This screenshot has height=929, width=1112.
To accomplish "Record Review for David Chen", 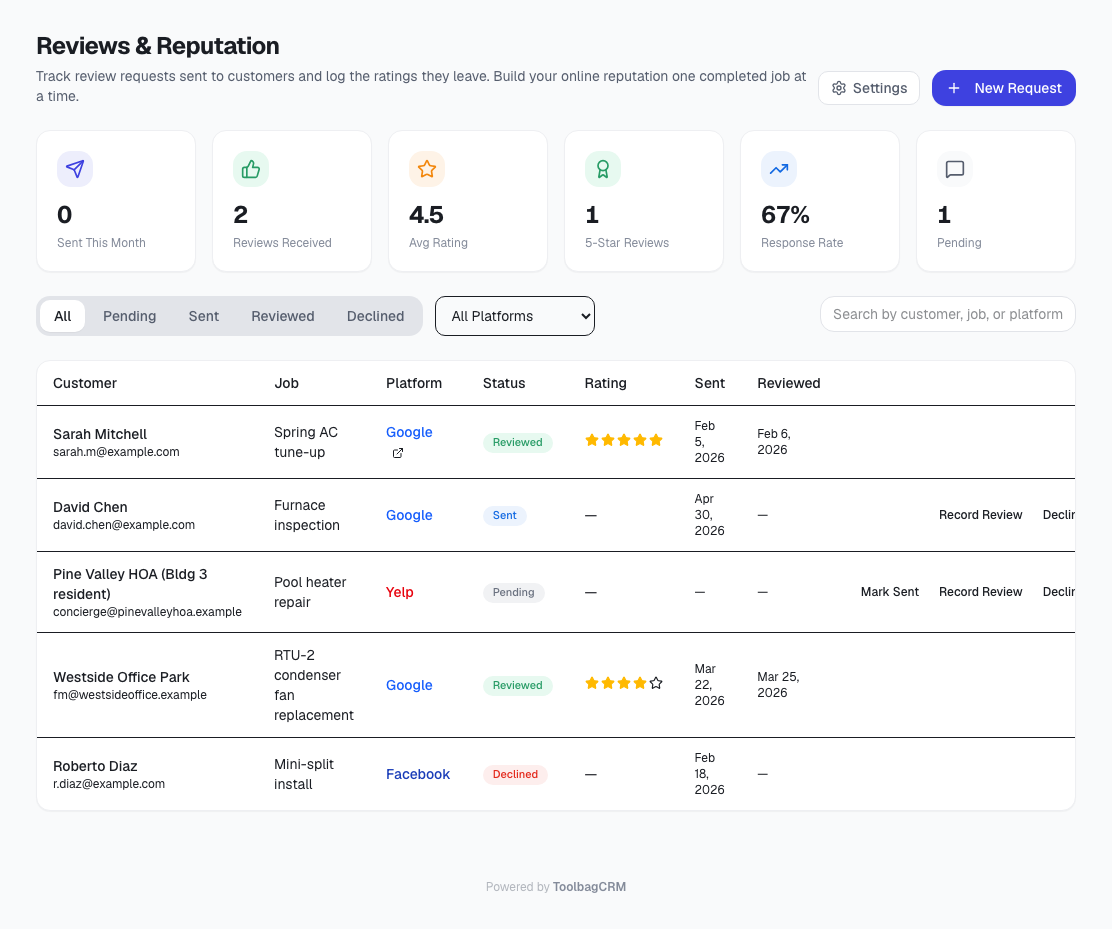I will pyautogui.click(x=980, y=515).
